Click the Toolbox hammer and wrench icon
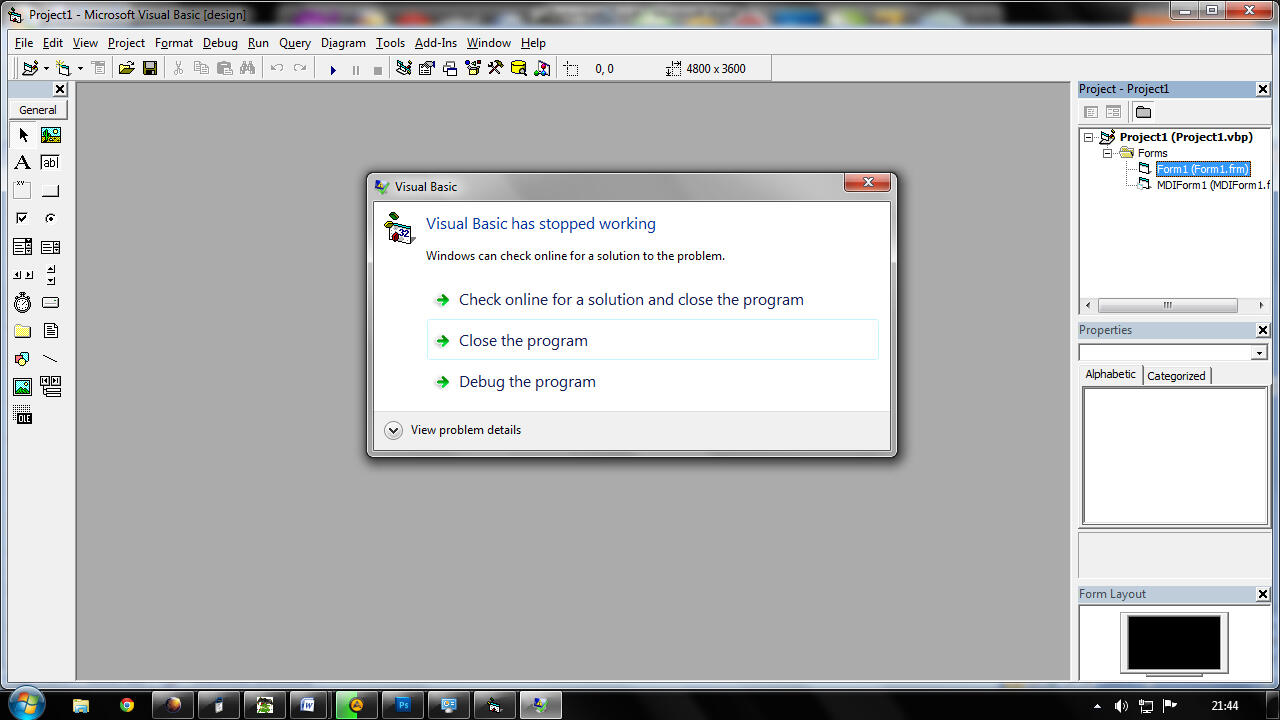Viewport: 1280px width, 720px height. [x=495, y=68]
